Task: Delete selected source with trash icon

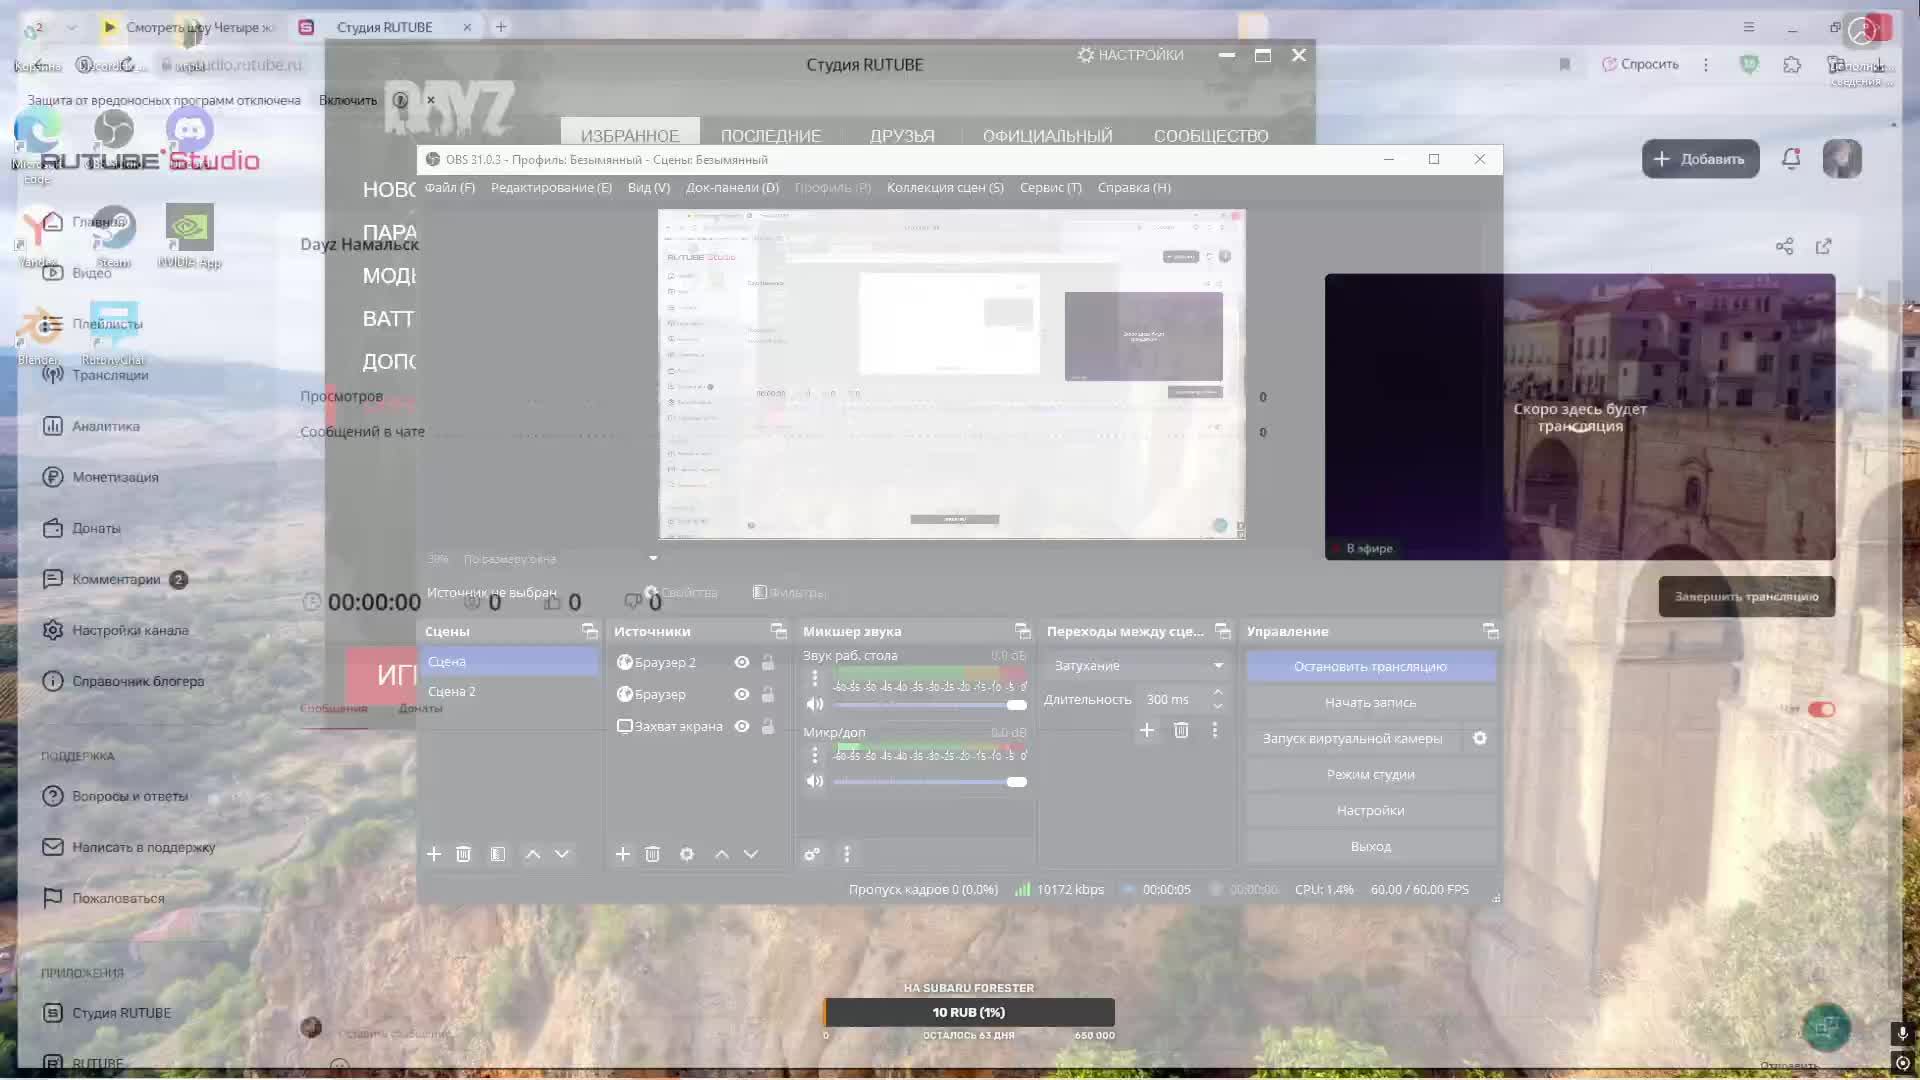Action: tap(652, 854)
